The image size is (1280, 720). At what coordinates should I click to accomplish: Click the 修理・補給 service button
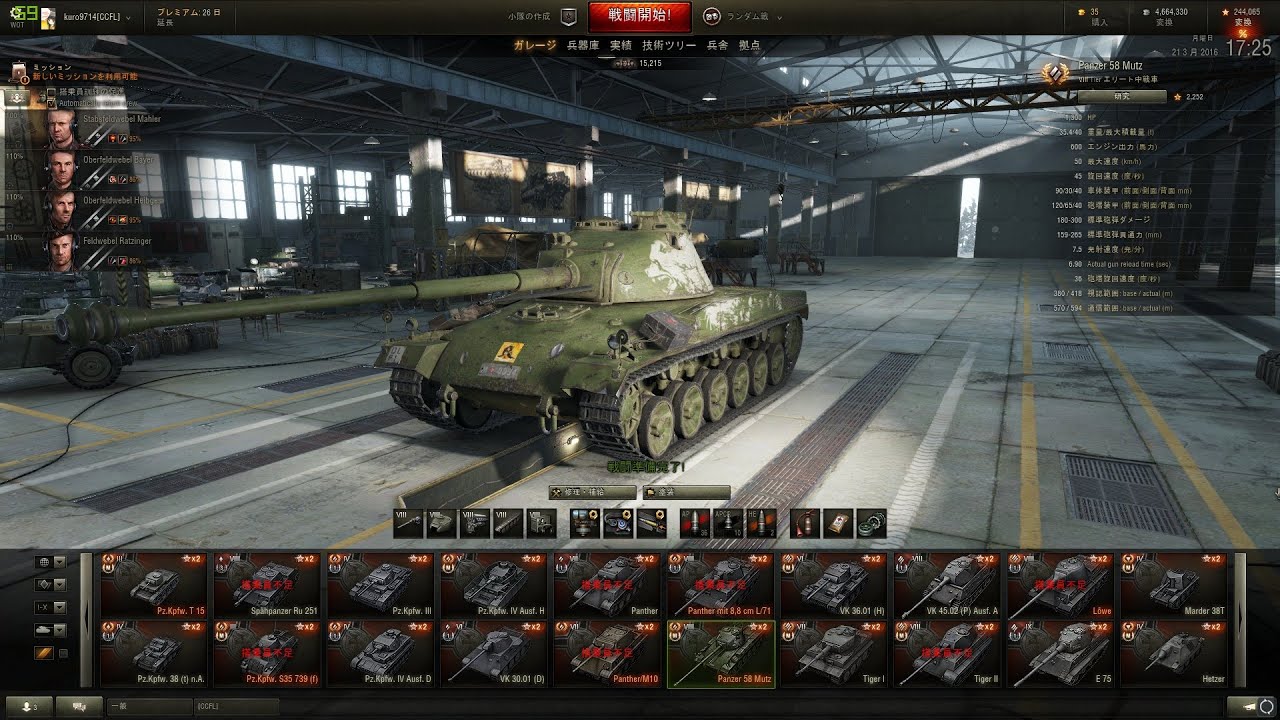pos(592,492)
